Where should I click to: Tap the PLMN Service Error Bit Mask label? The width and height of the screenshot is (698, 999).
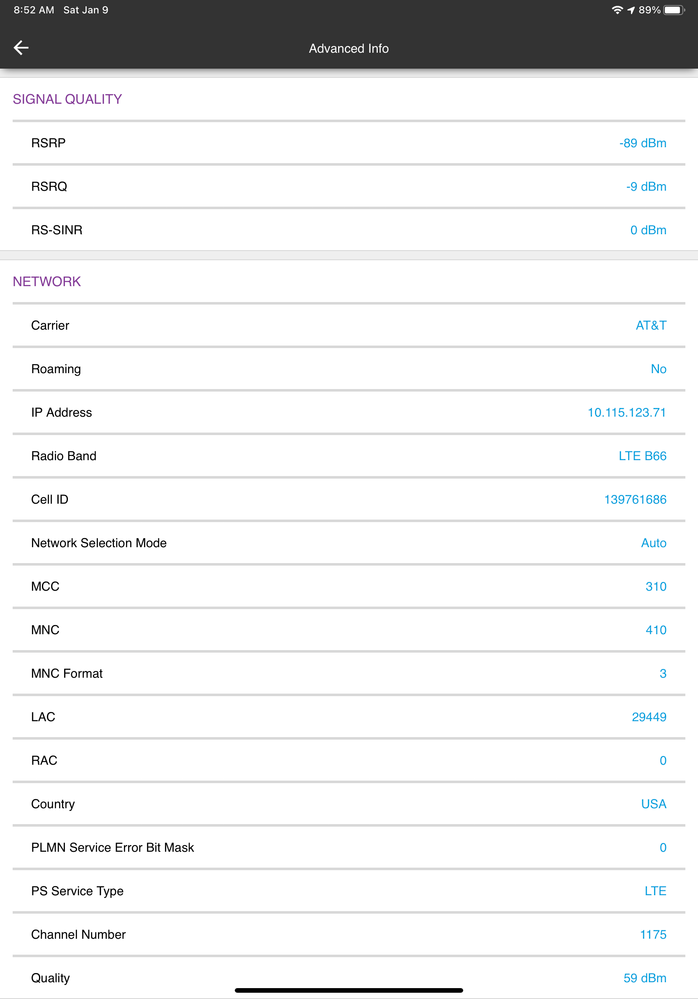coord(113,847)
